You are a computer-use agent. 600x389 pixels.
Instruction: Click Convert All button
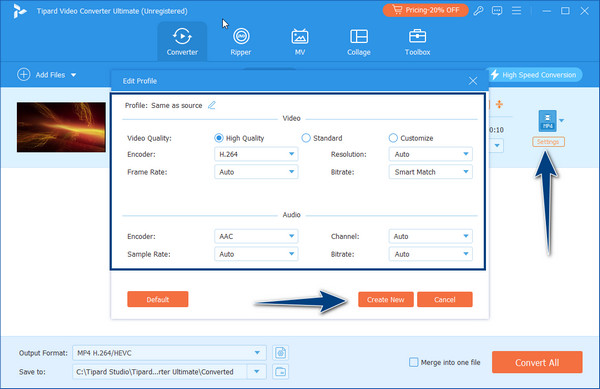[x=537, y=362]
